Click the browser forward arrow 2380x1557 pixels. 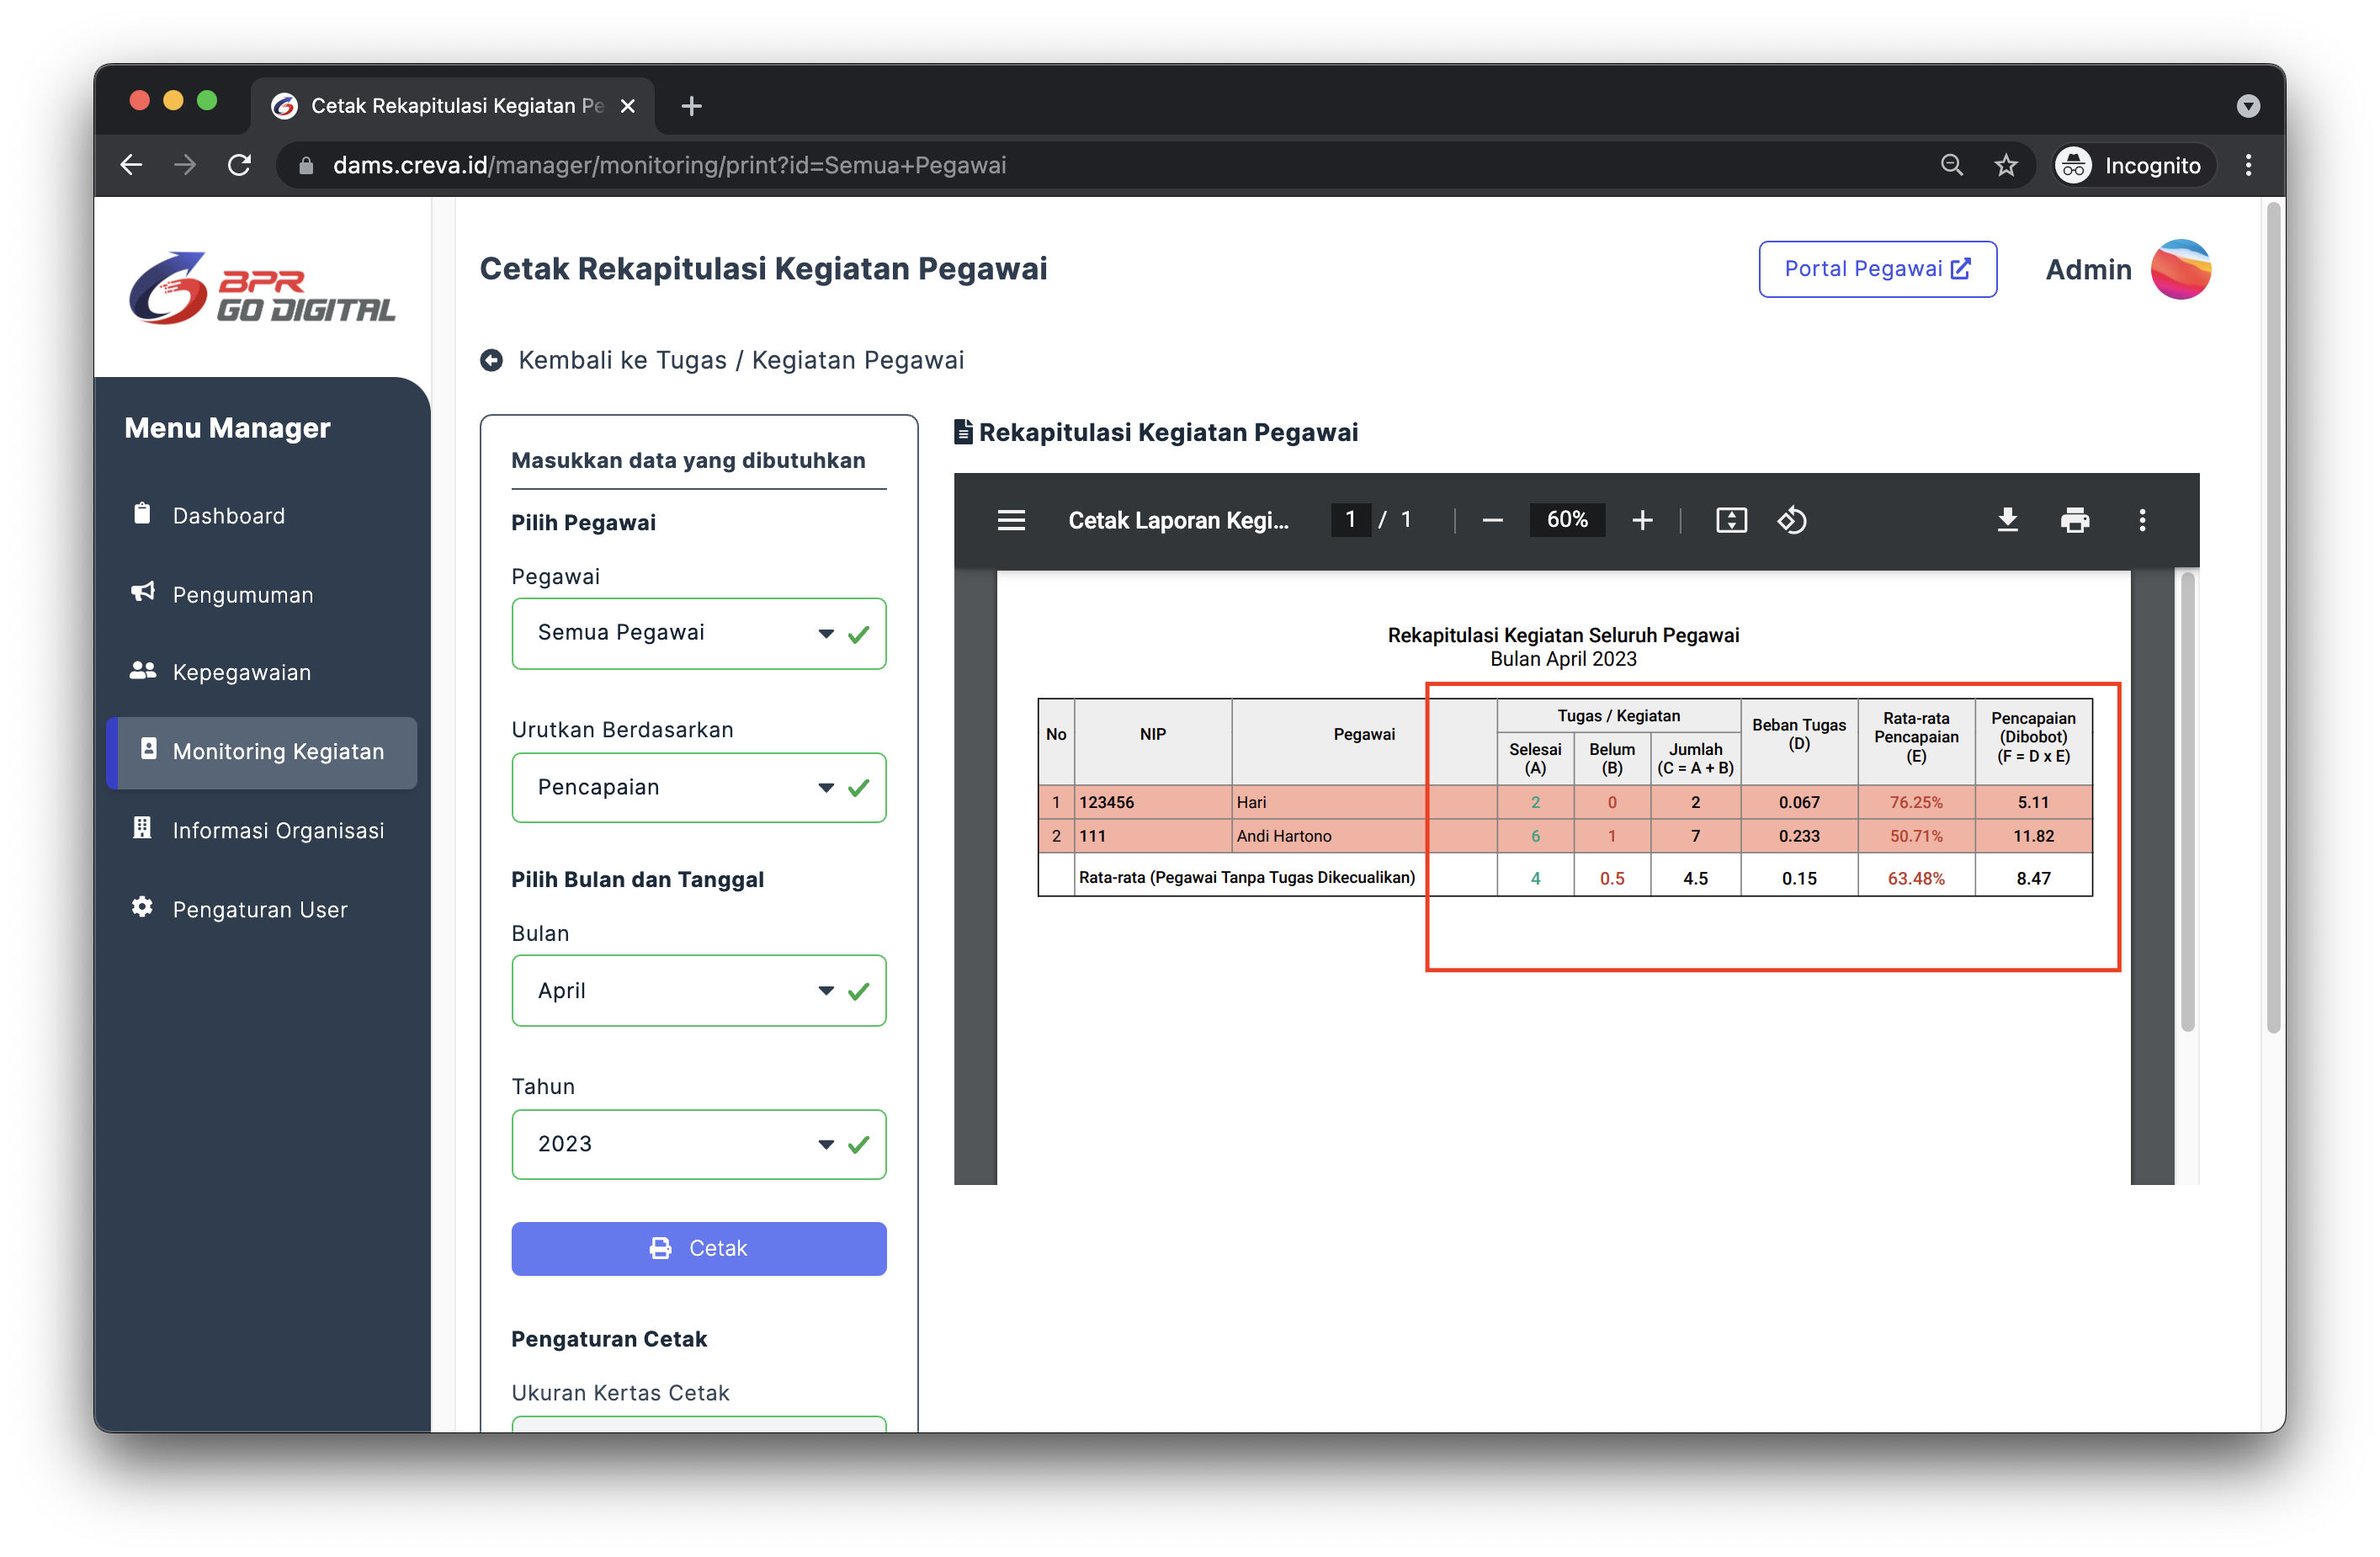(185, 165)
